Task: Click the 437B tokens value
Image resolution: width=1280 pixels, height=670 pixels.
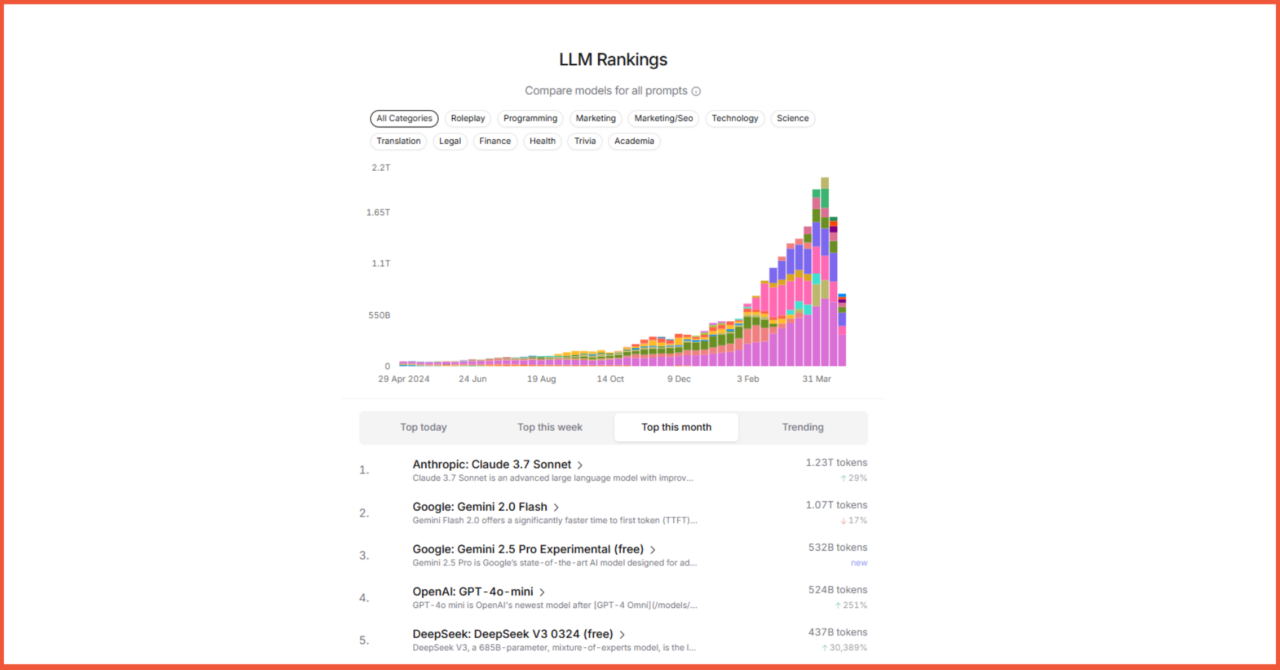Action: (838, 632)
